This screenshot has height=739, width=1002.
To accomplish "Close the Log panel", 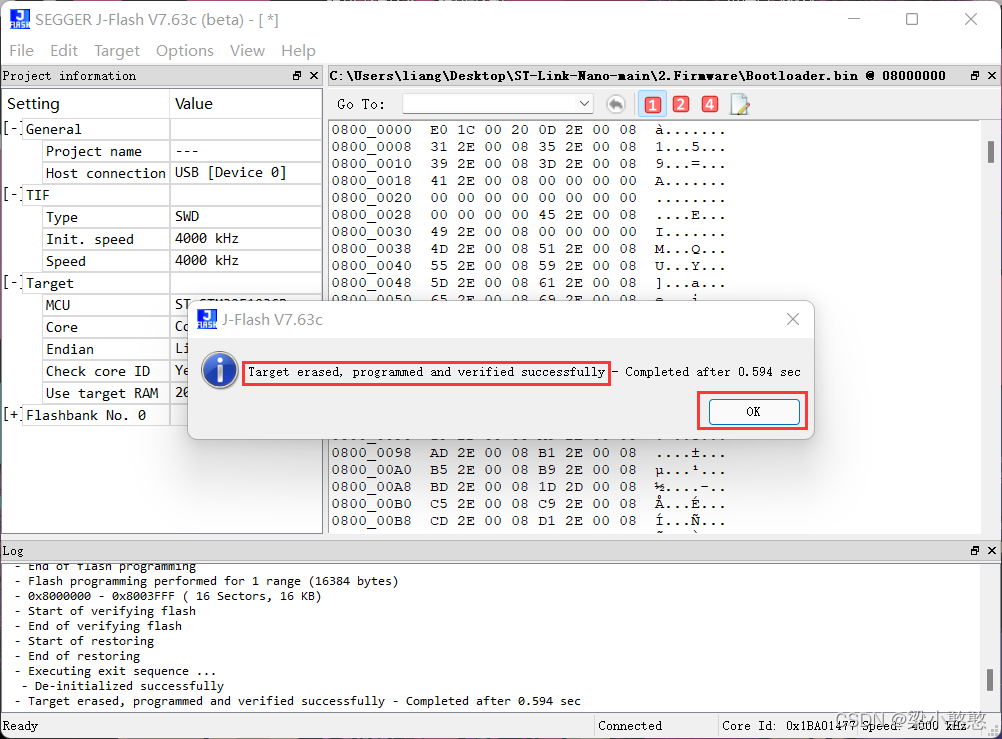I will point(992,550).
